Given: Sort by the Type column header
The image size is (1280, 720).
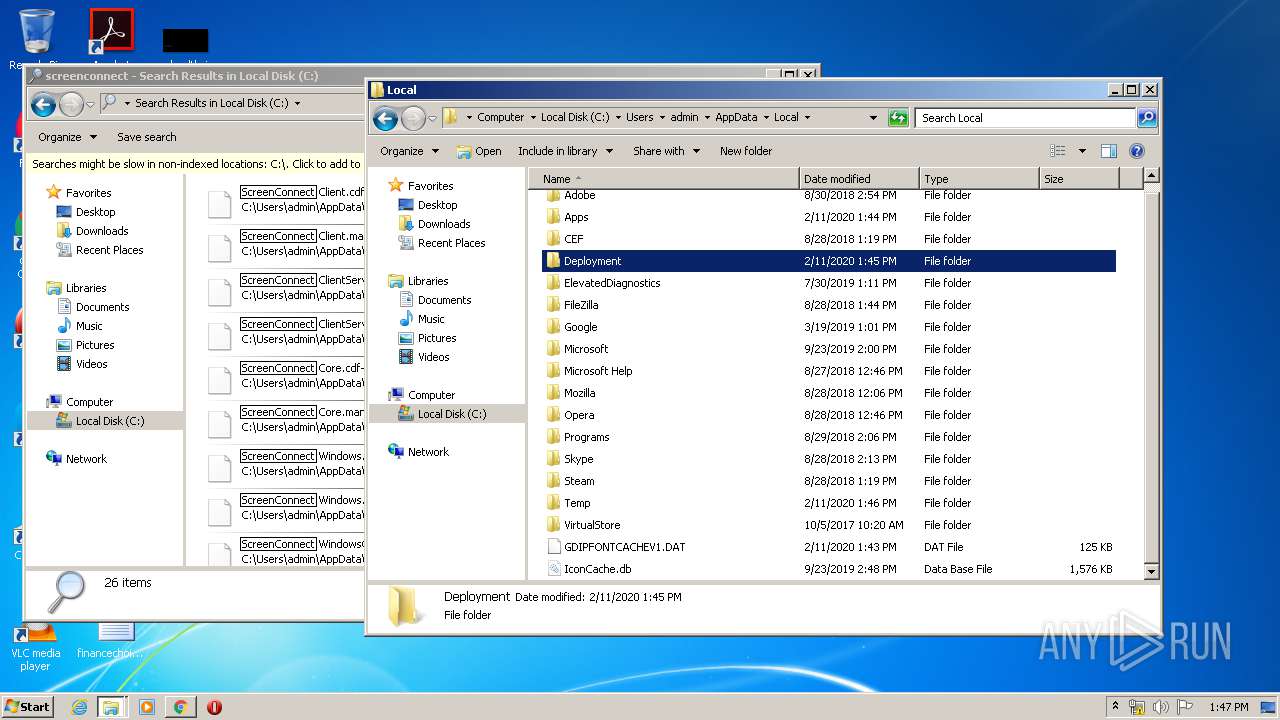Looking at the screenshot, I should [x=979, y=179].
